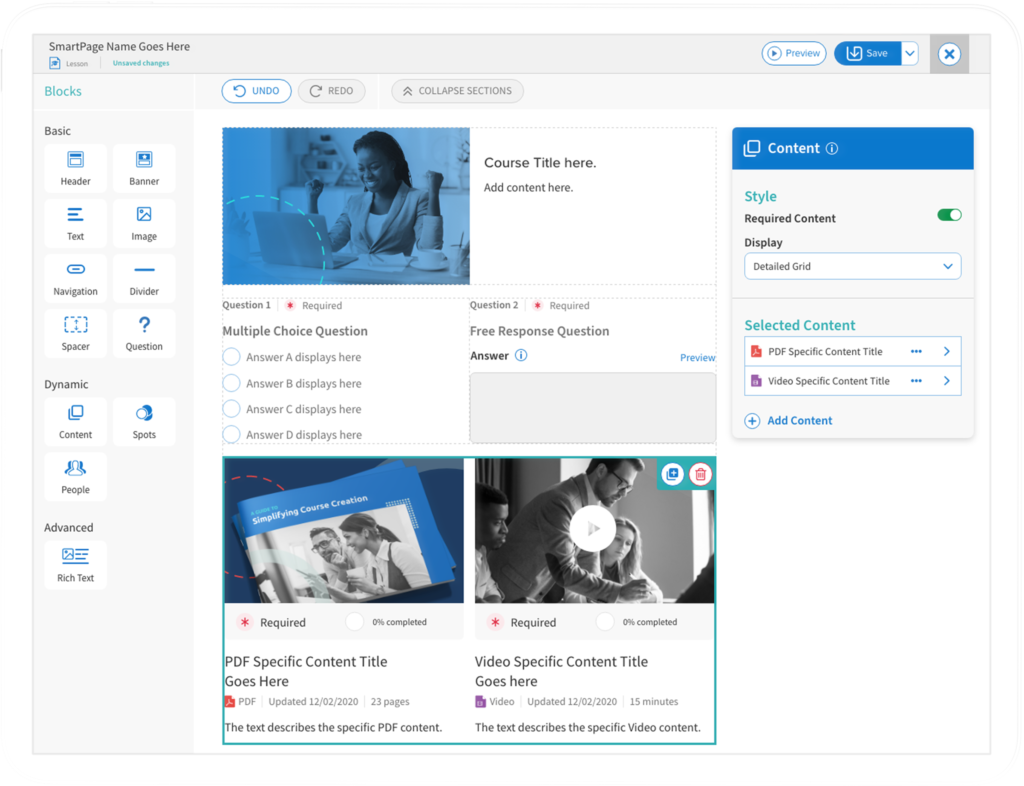The width and height of the screenshot is (1024, 786).
Task: Select Answer B radio option
Action: [231, 383]
